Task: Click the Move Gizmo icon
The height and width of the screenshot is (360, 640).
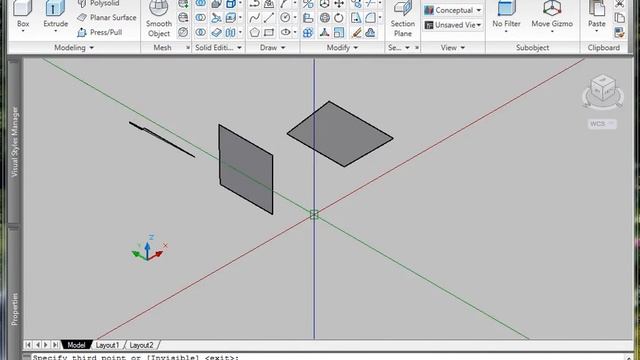Action: pyautogui.click(x=552, y=8)
